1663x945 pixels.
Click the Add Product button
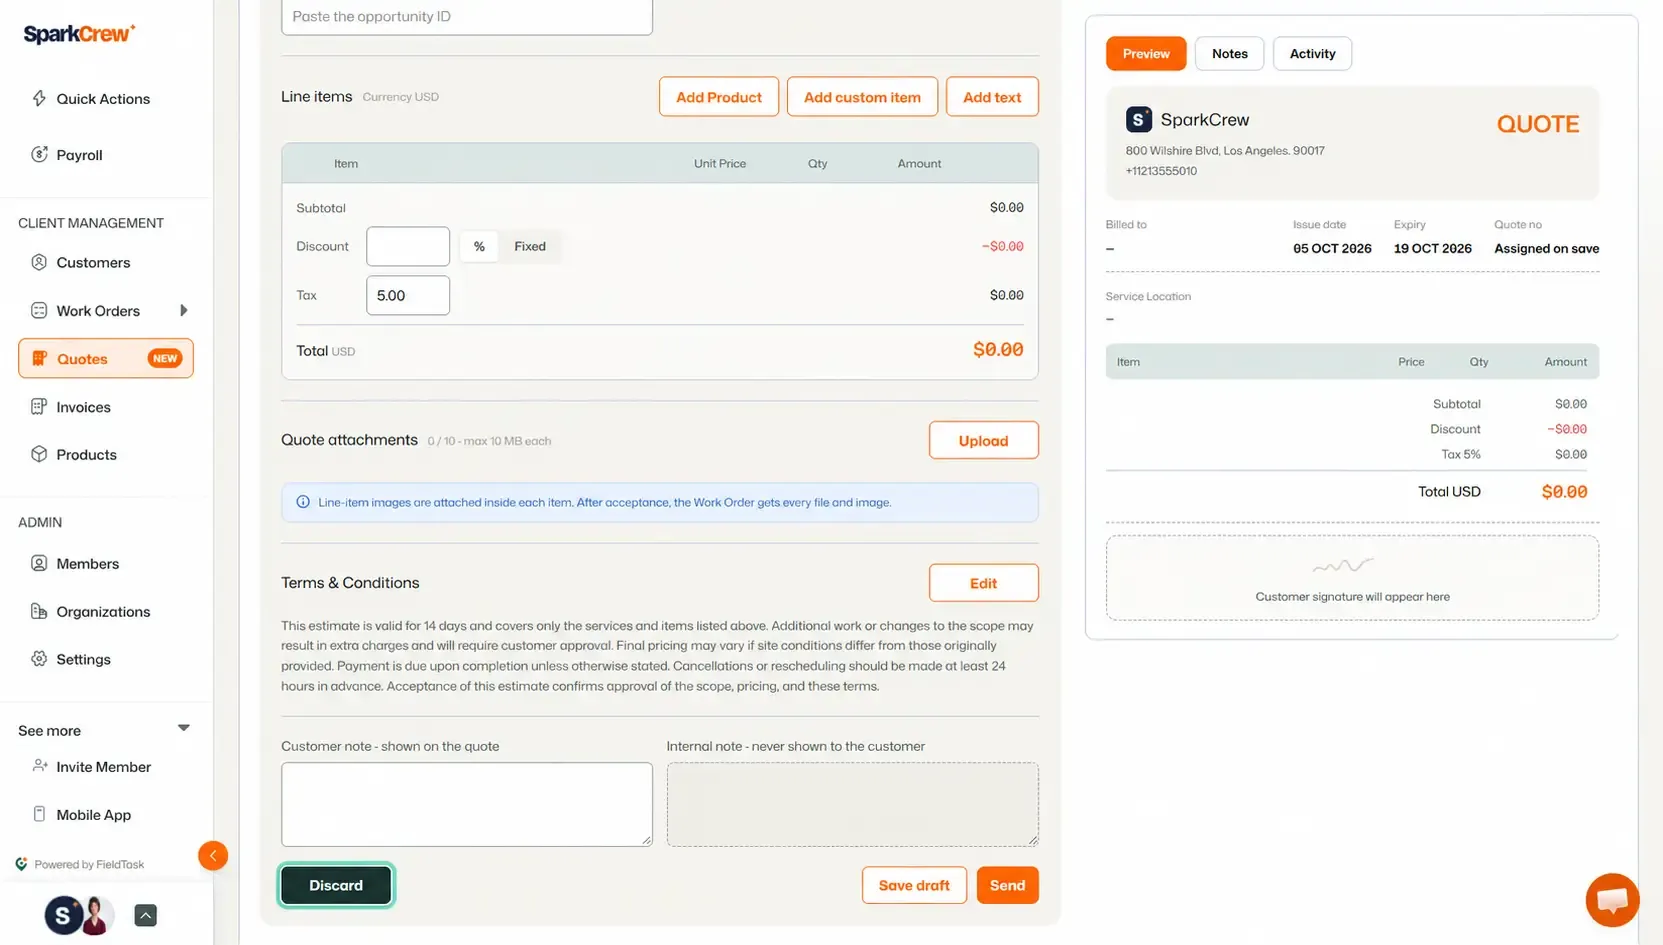(x=719, y=97)
